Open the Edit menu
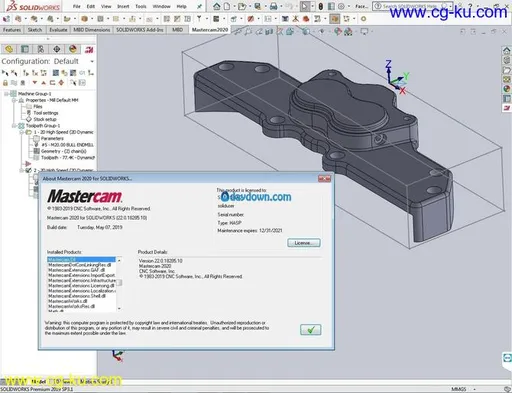The height and width of the screenshot is (393, 512). pos(91,6)
